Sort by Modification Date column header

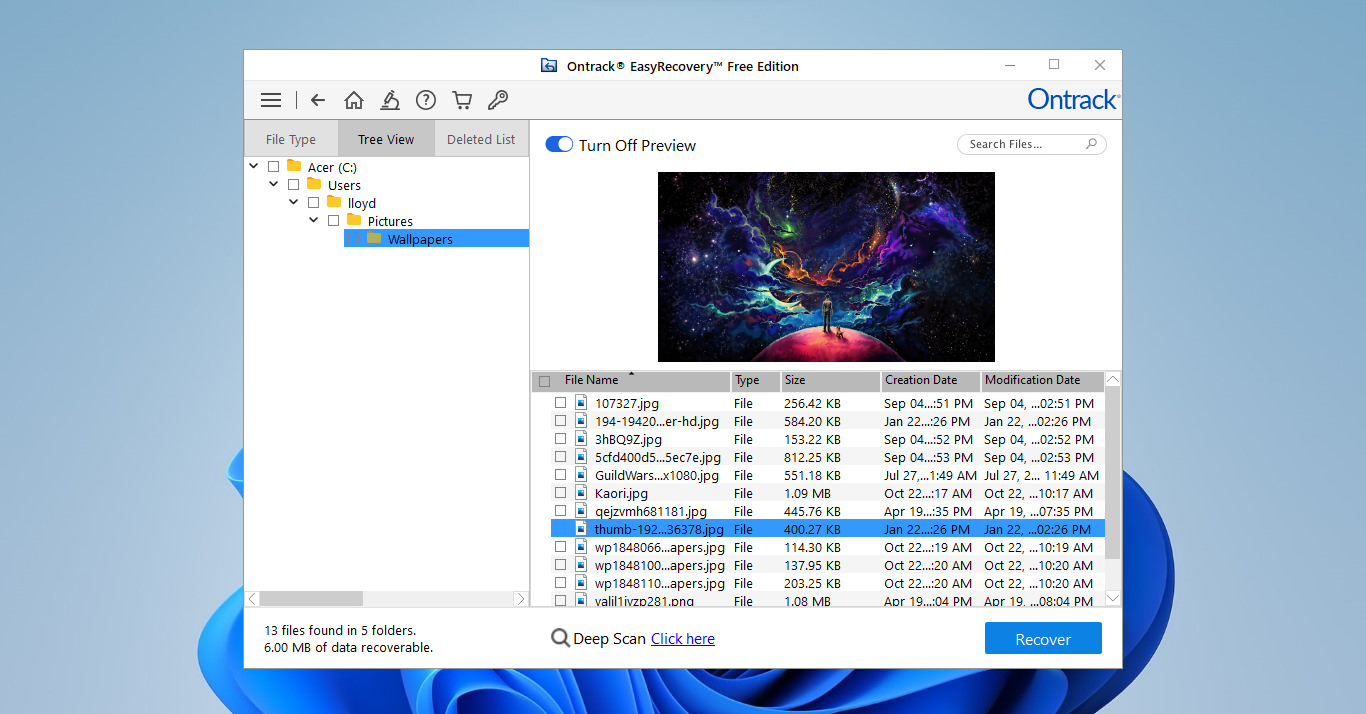point(1042,381)
